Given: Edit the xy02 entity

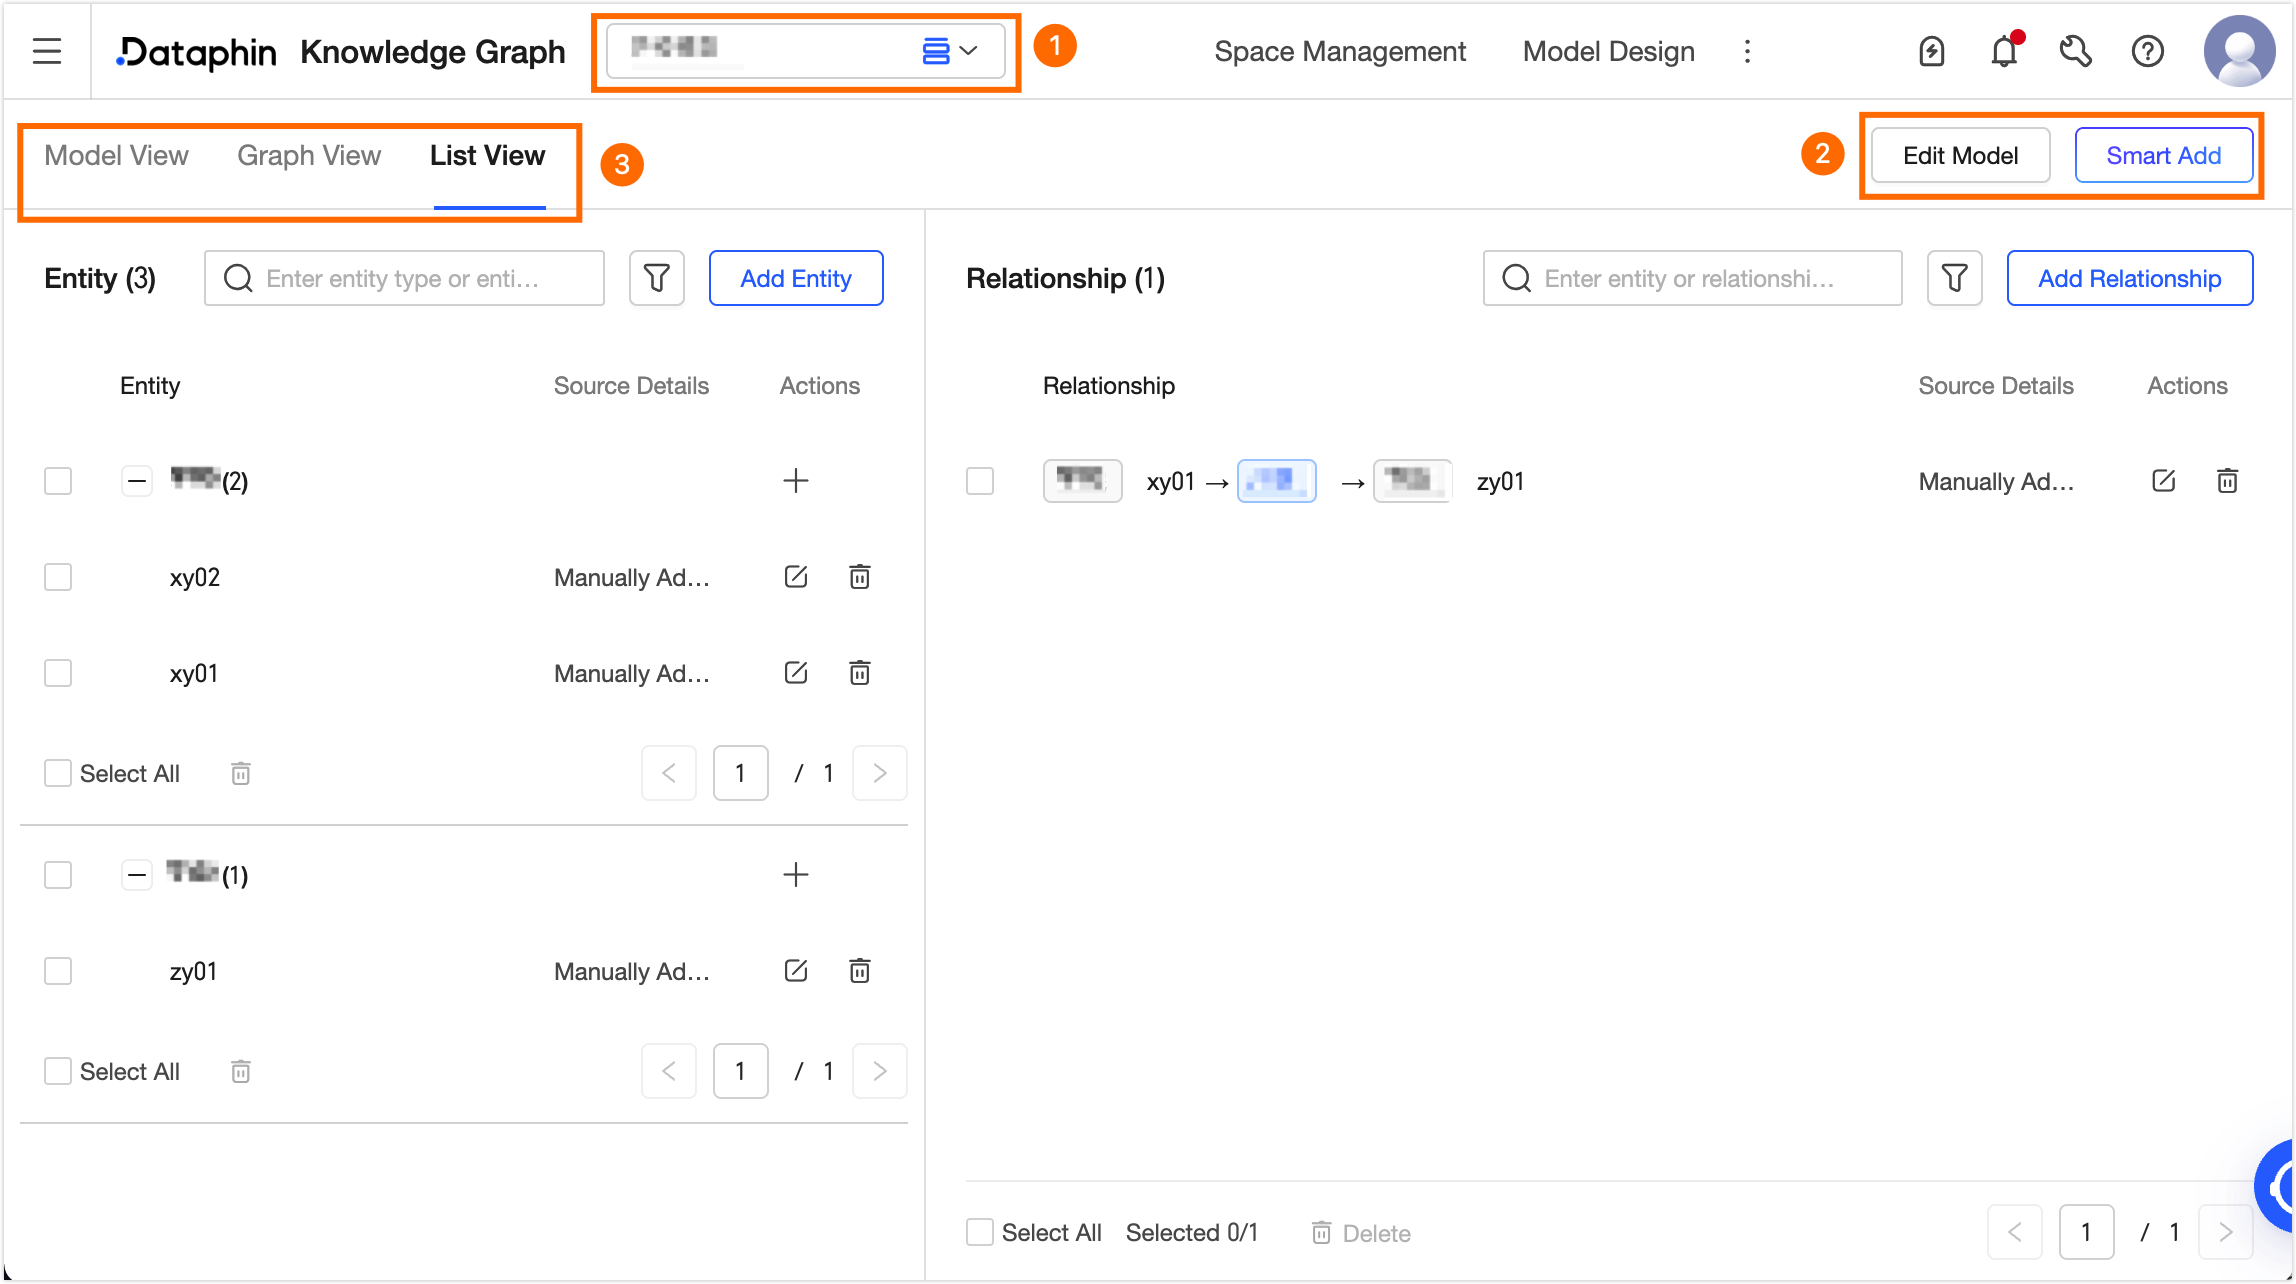Looking at the screenshot, I should (796, 577).
